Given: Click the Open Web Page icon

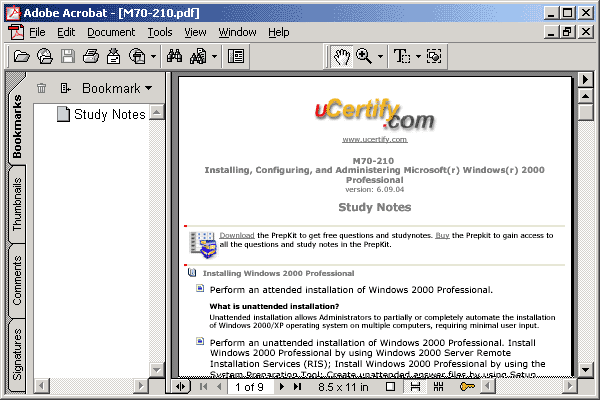Looking at the screenshot, I should [45, 57].
